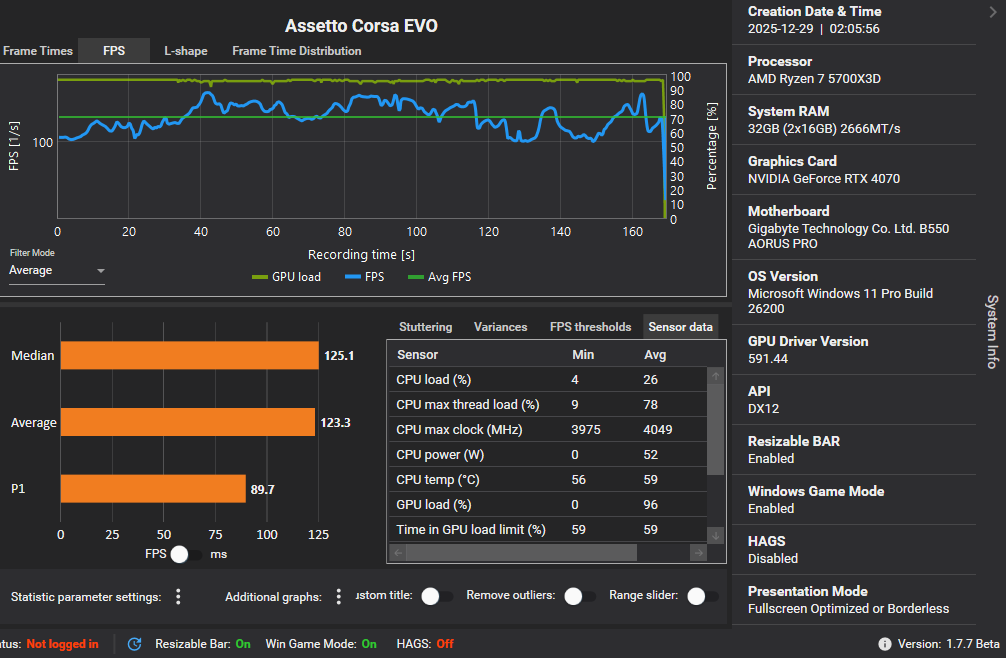Open the Frame Time Distribution tab
The width and height of the screenshot is (1006, 658).
click(x=296, y=51)
